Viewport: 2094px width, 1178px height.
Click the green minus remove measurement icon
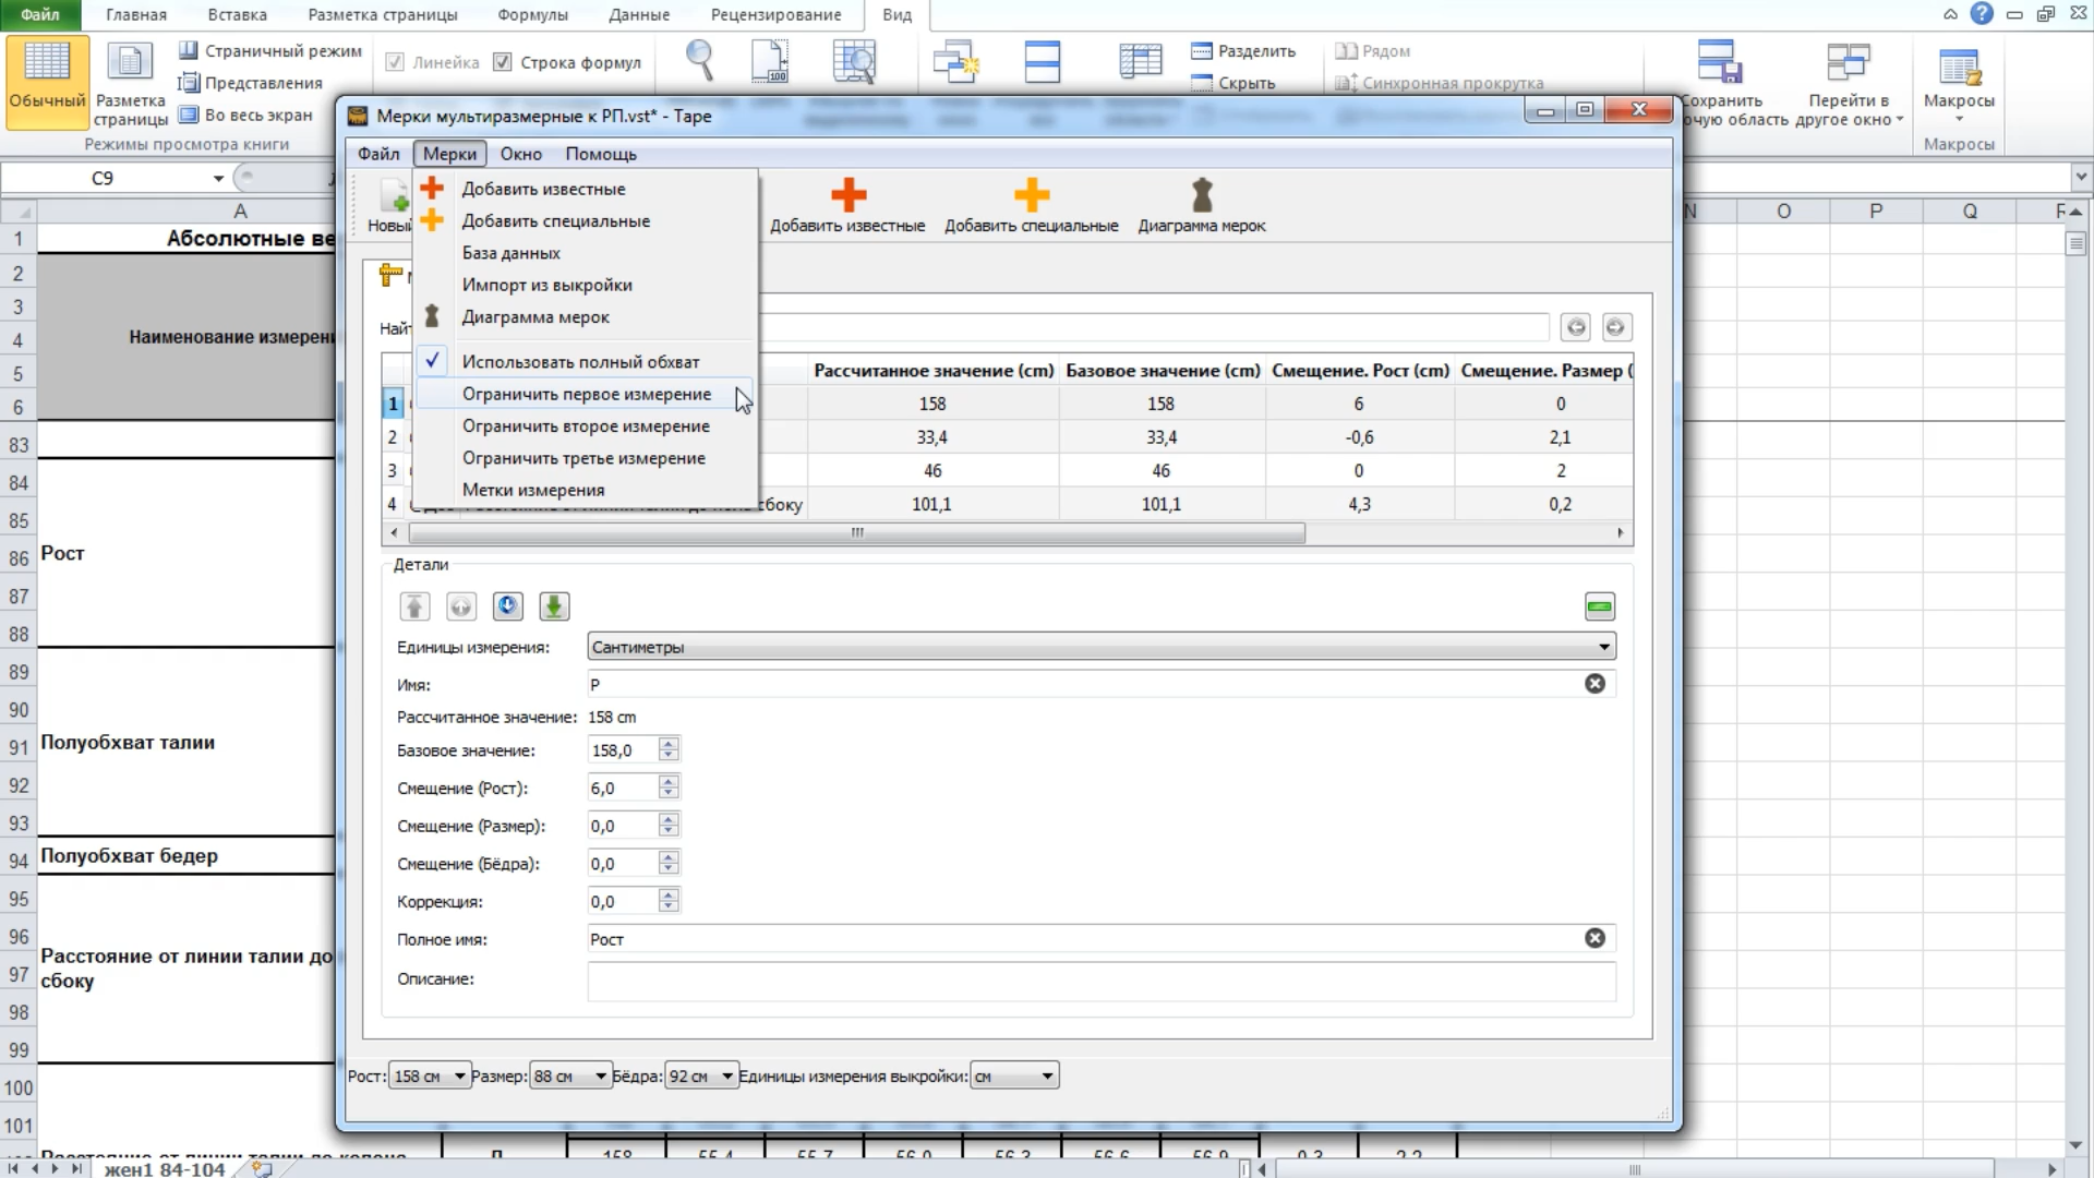[1599, 606]
